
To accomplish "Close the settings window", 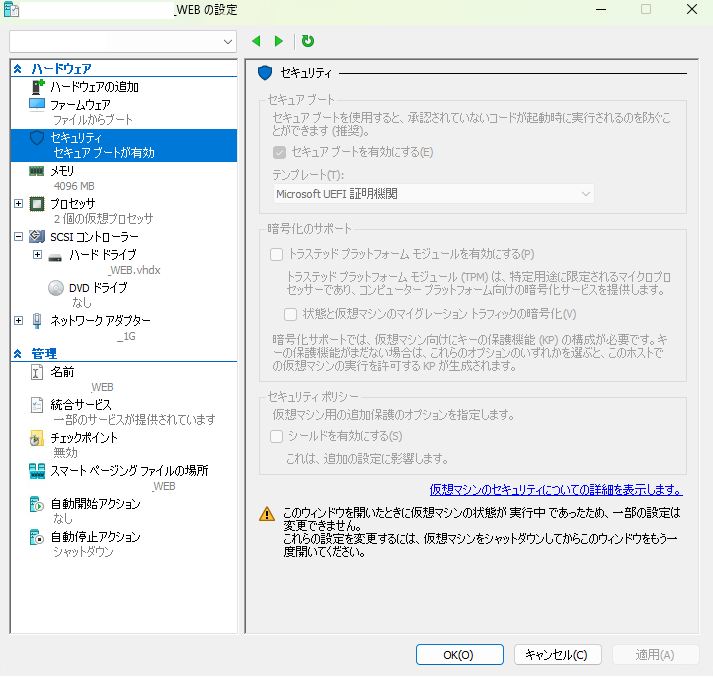I will pyautogui.click(x=692, y=9).
